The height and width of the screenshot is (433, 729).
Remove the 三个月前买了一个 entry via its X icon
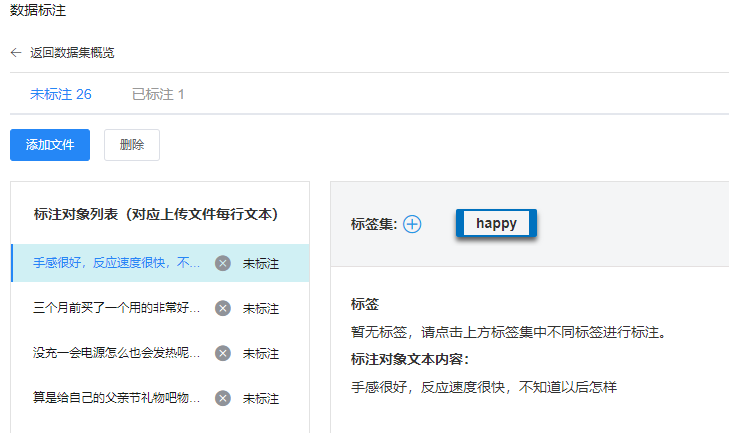pyautogui.click(x=223, y=308)
